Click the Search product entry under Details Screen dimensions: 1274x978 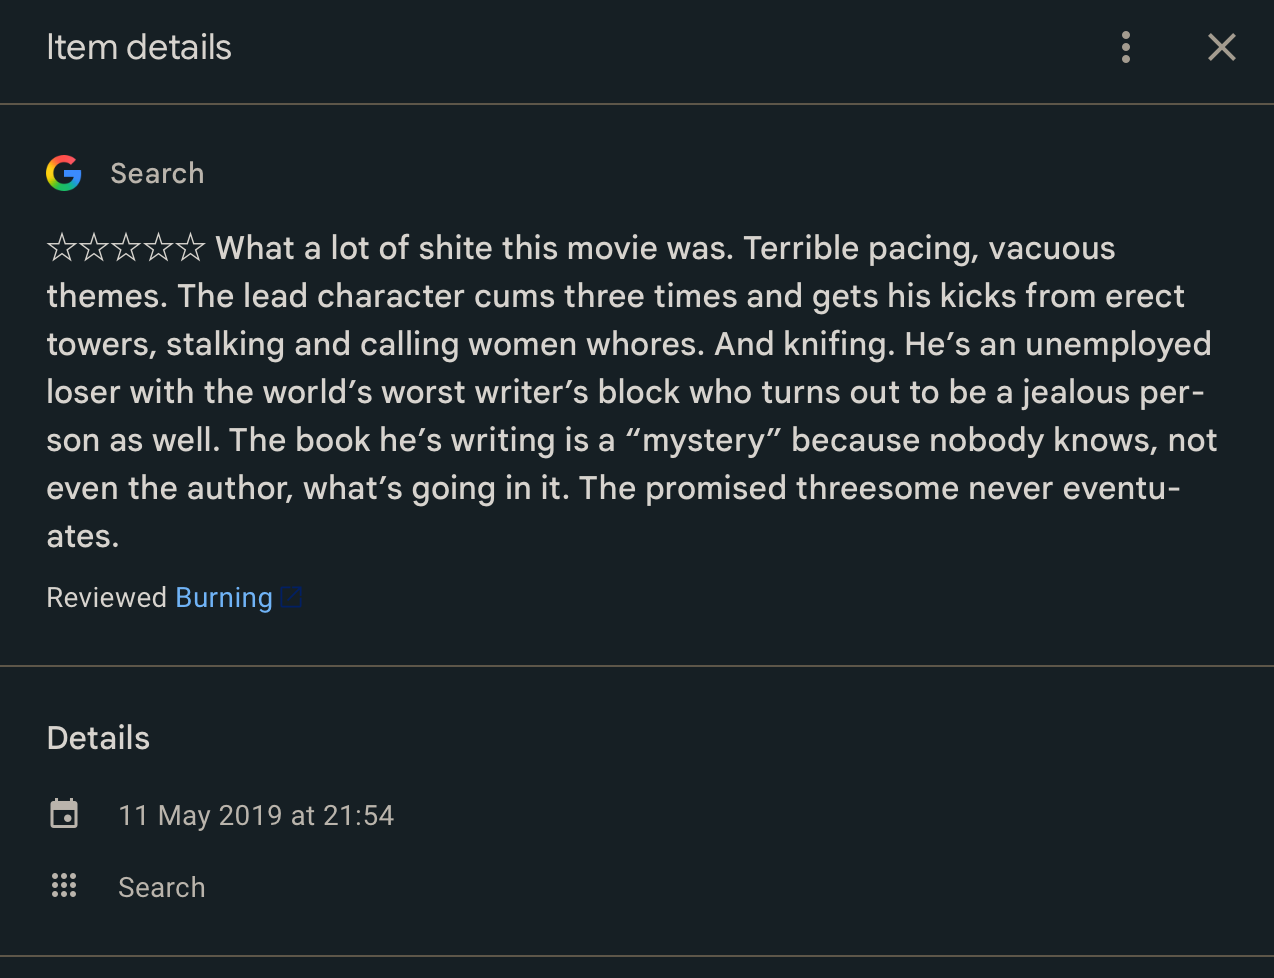(x=162, y=887)
